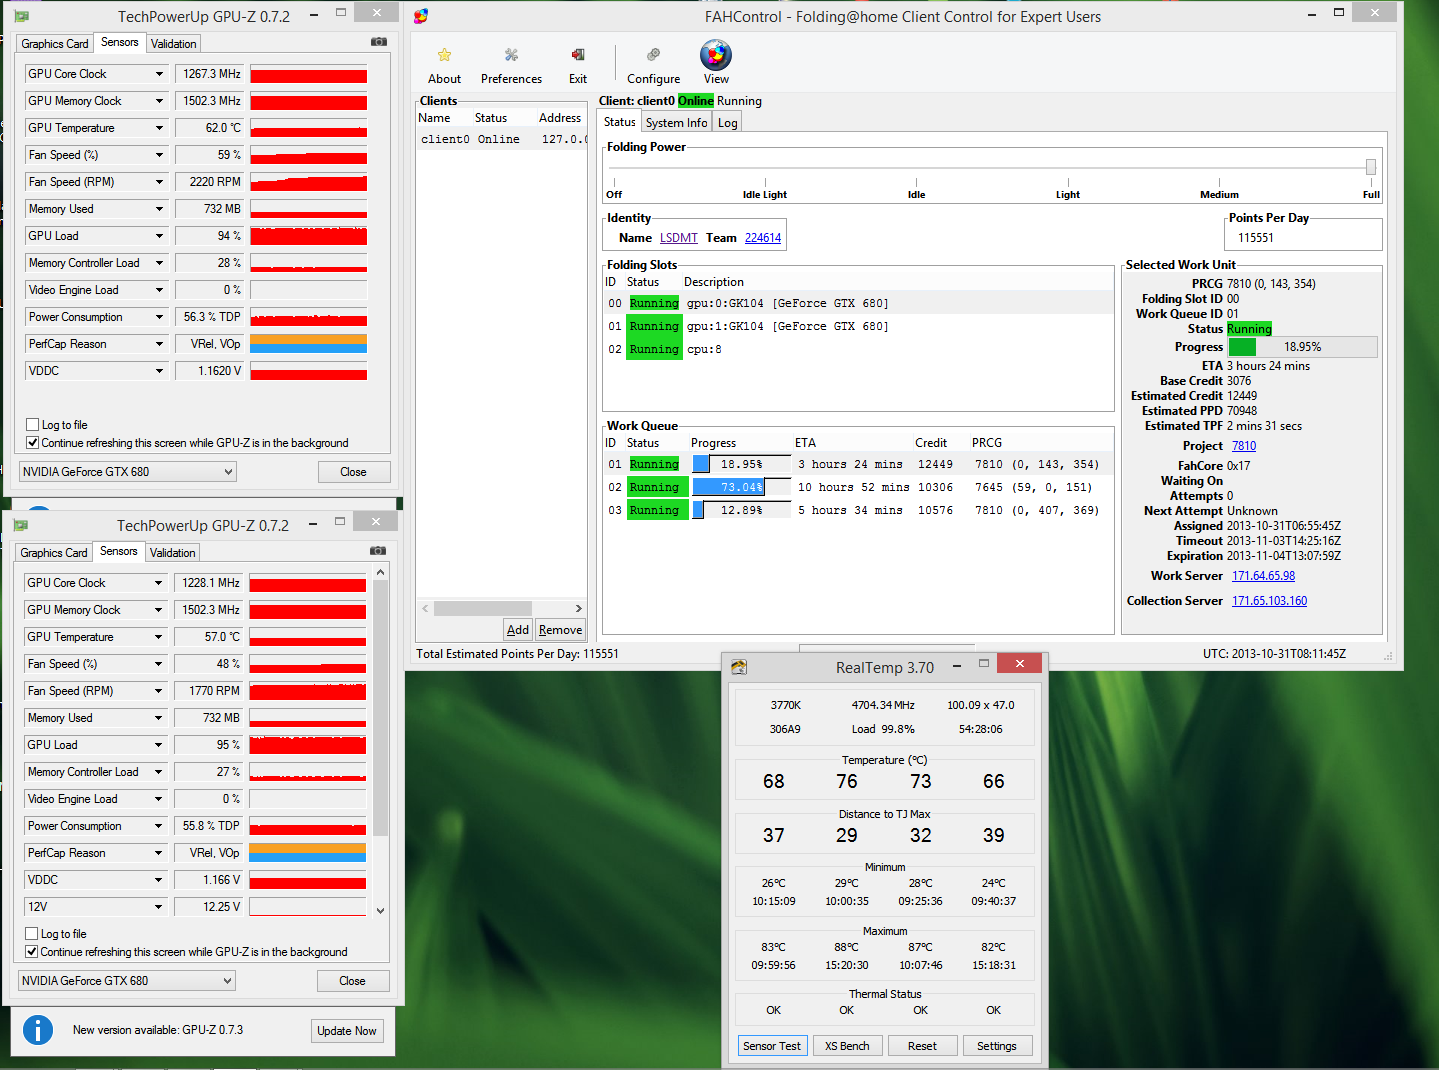Screen dimensions: 1439x1070
Task: Open Collection Server 171.65.103.160 link
Action: tap(1269, 601)
